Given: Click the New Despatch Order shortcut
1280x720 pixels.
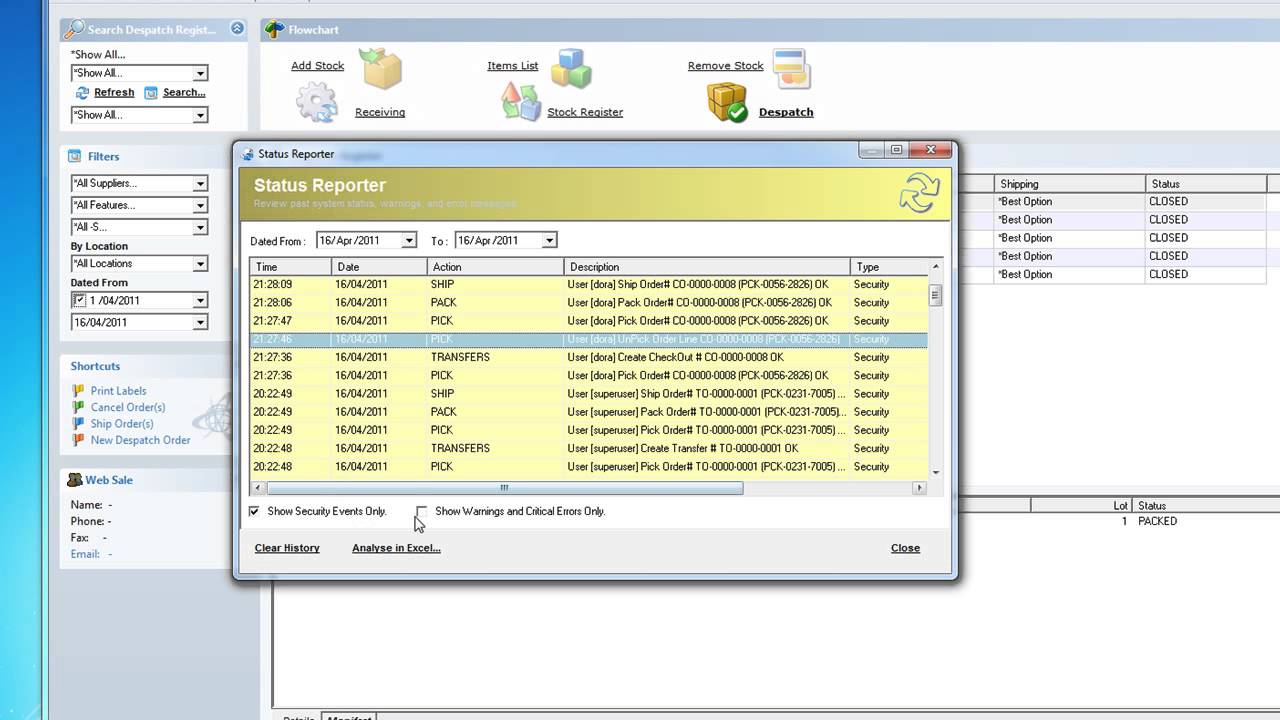Looking at the screenshot, I should tap(140, 440).
